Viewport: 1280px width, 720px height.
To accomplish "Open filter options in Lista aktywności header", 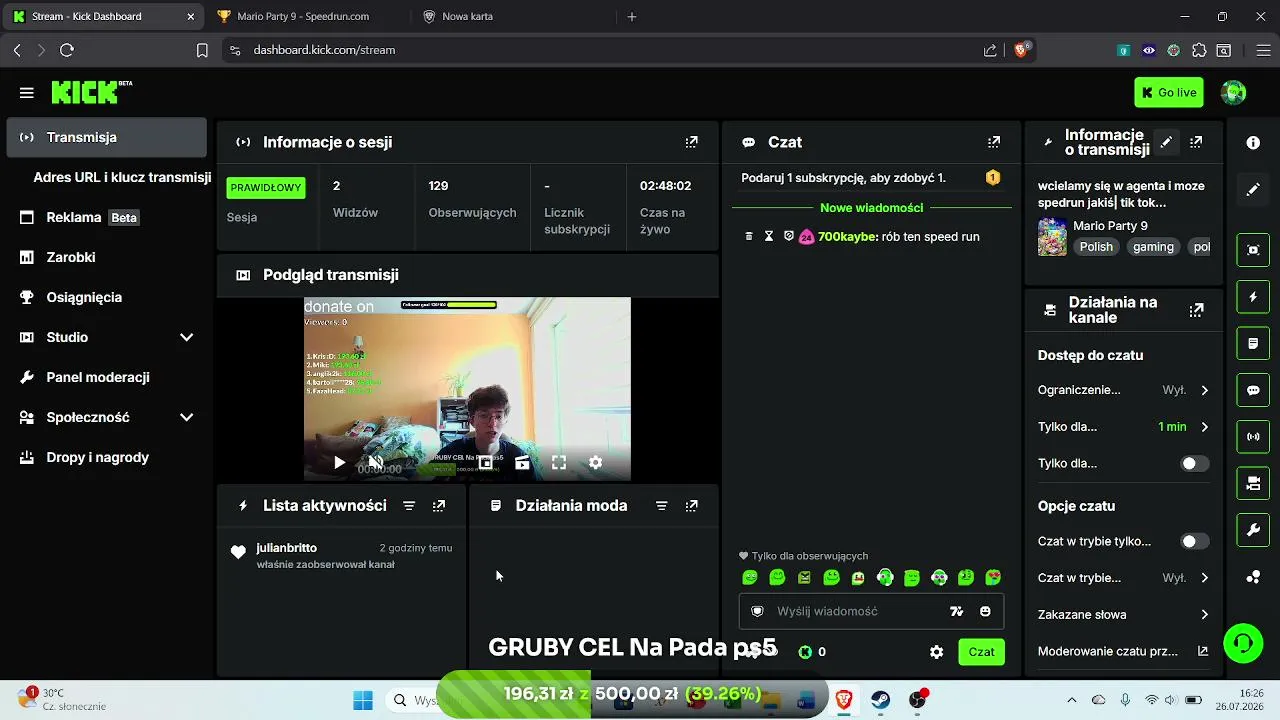I will [x=409, y=506].
